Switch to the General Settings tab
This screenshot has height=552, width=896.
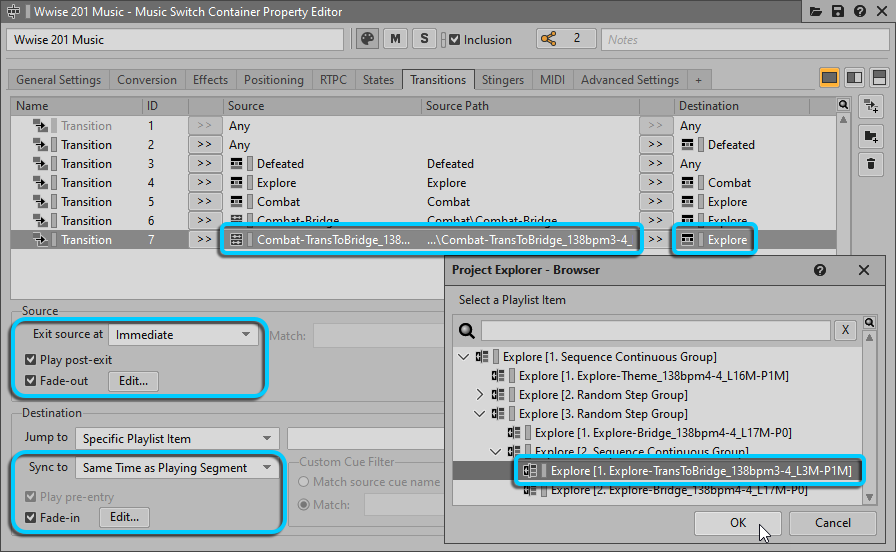coord(58,80)
